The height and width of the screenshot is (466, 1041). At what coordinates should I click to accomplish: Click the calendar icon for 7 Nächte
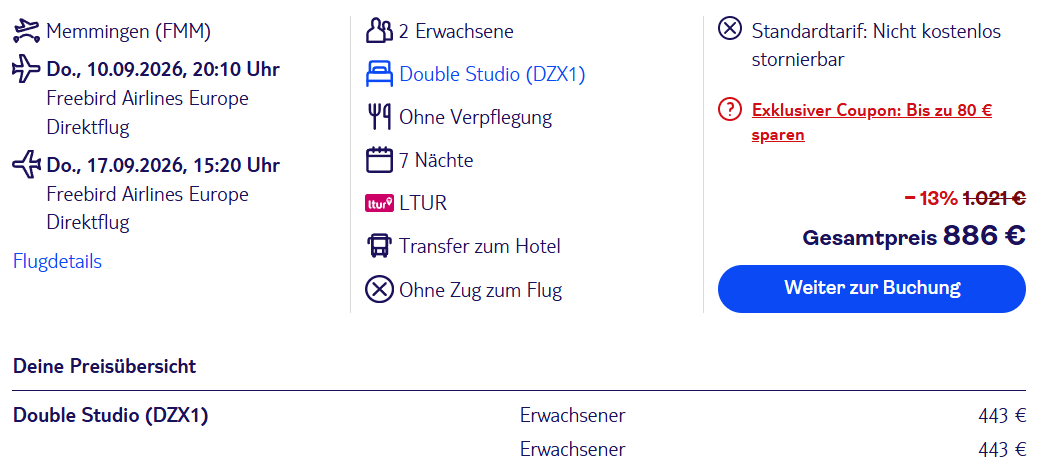click(x=380, y=160)
